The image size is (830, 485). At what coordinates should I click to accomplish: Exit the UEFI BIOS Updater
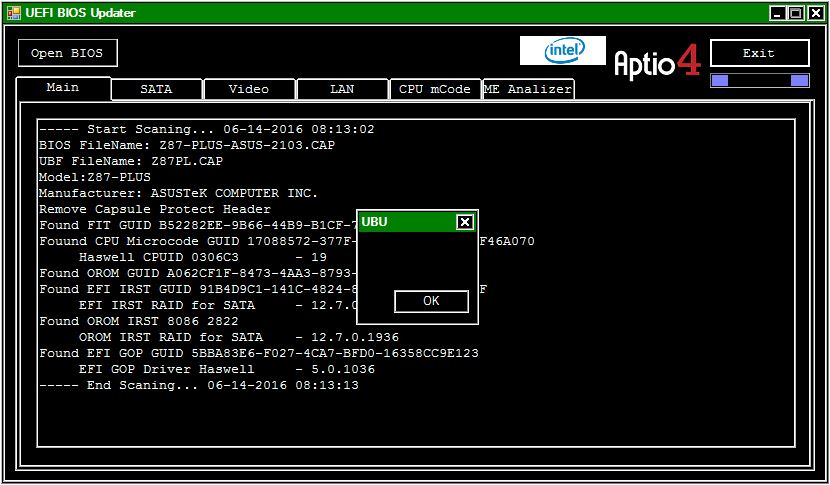(759, 53)
